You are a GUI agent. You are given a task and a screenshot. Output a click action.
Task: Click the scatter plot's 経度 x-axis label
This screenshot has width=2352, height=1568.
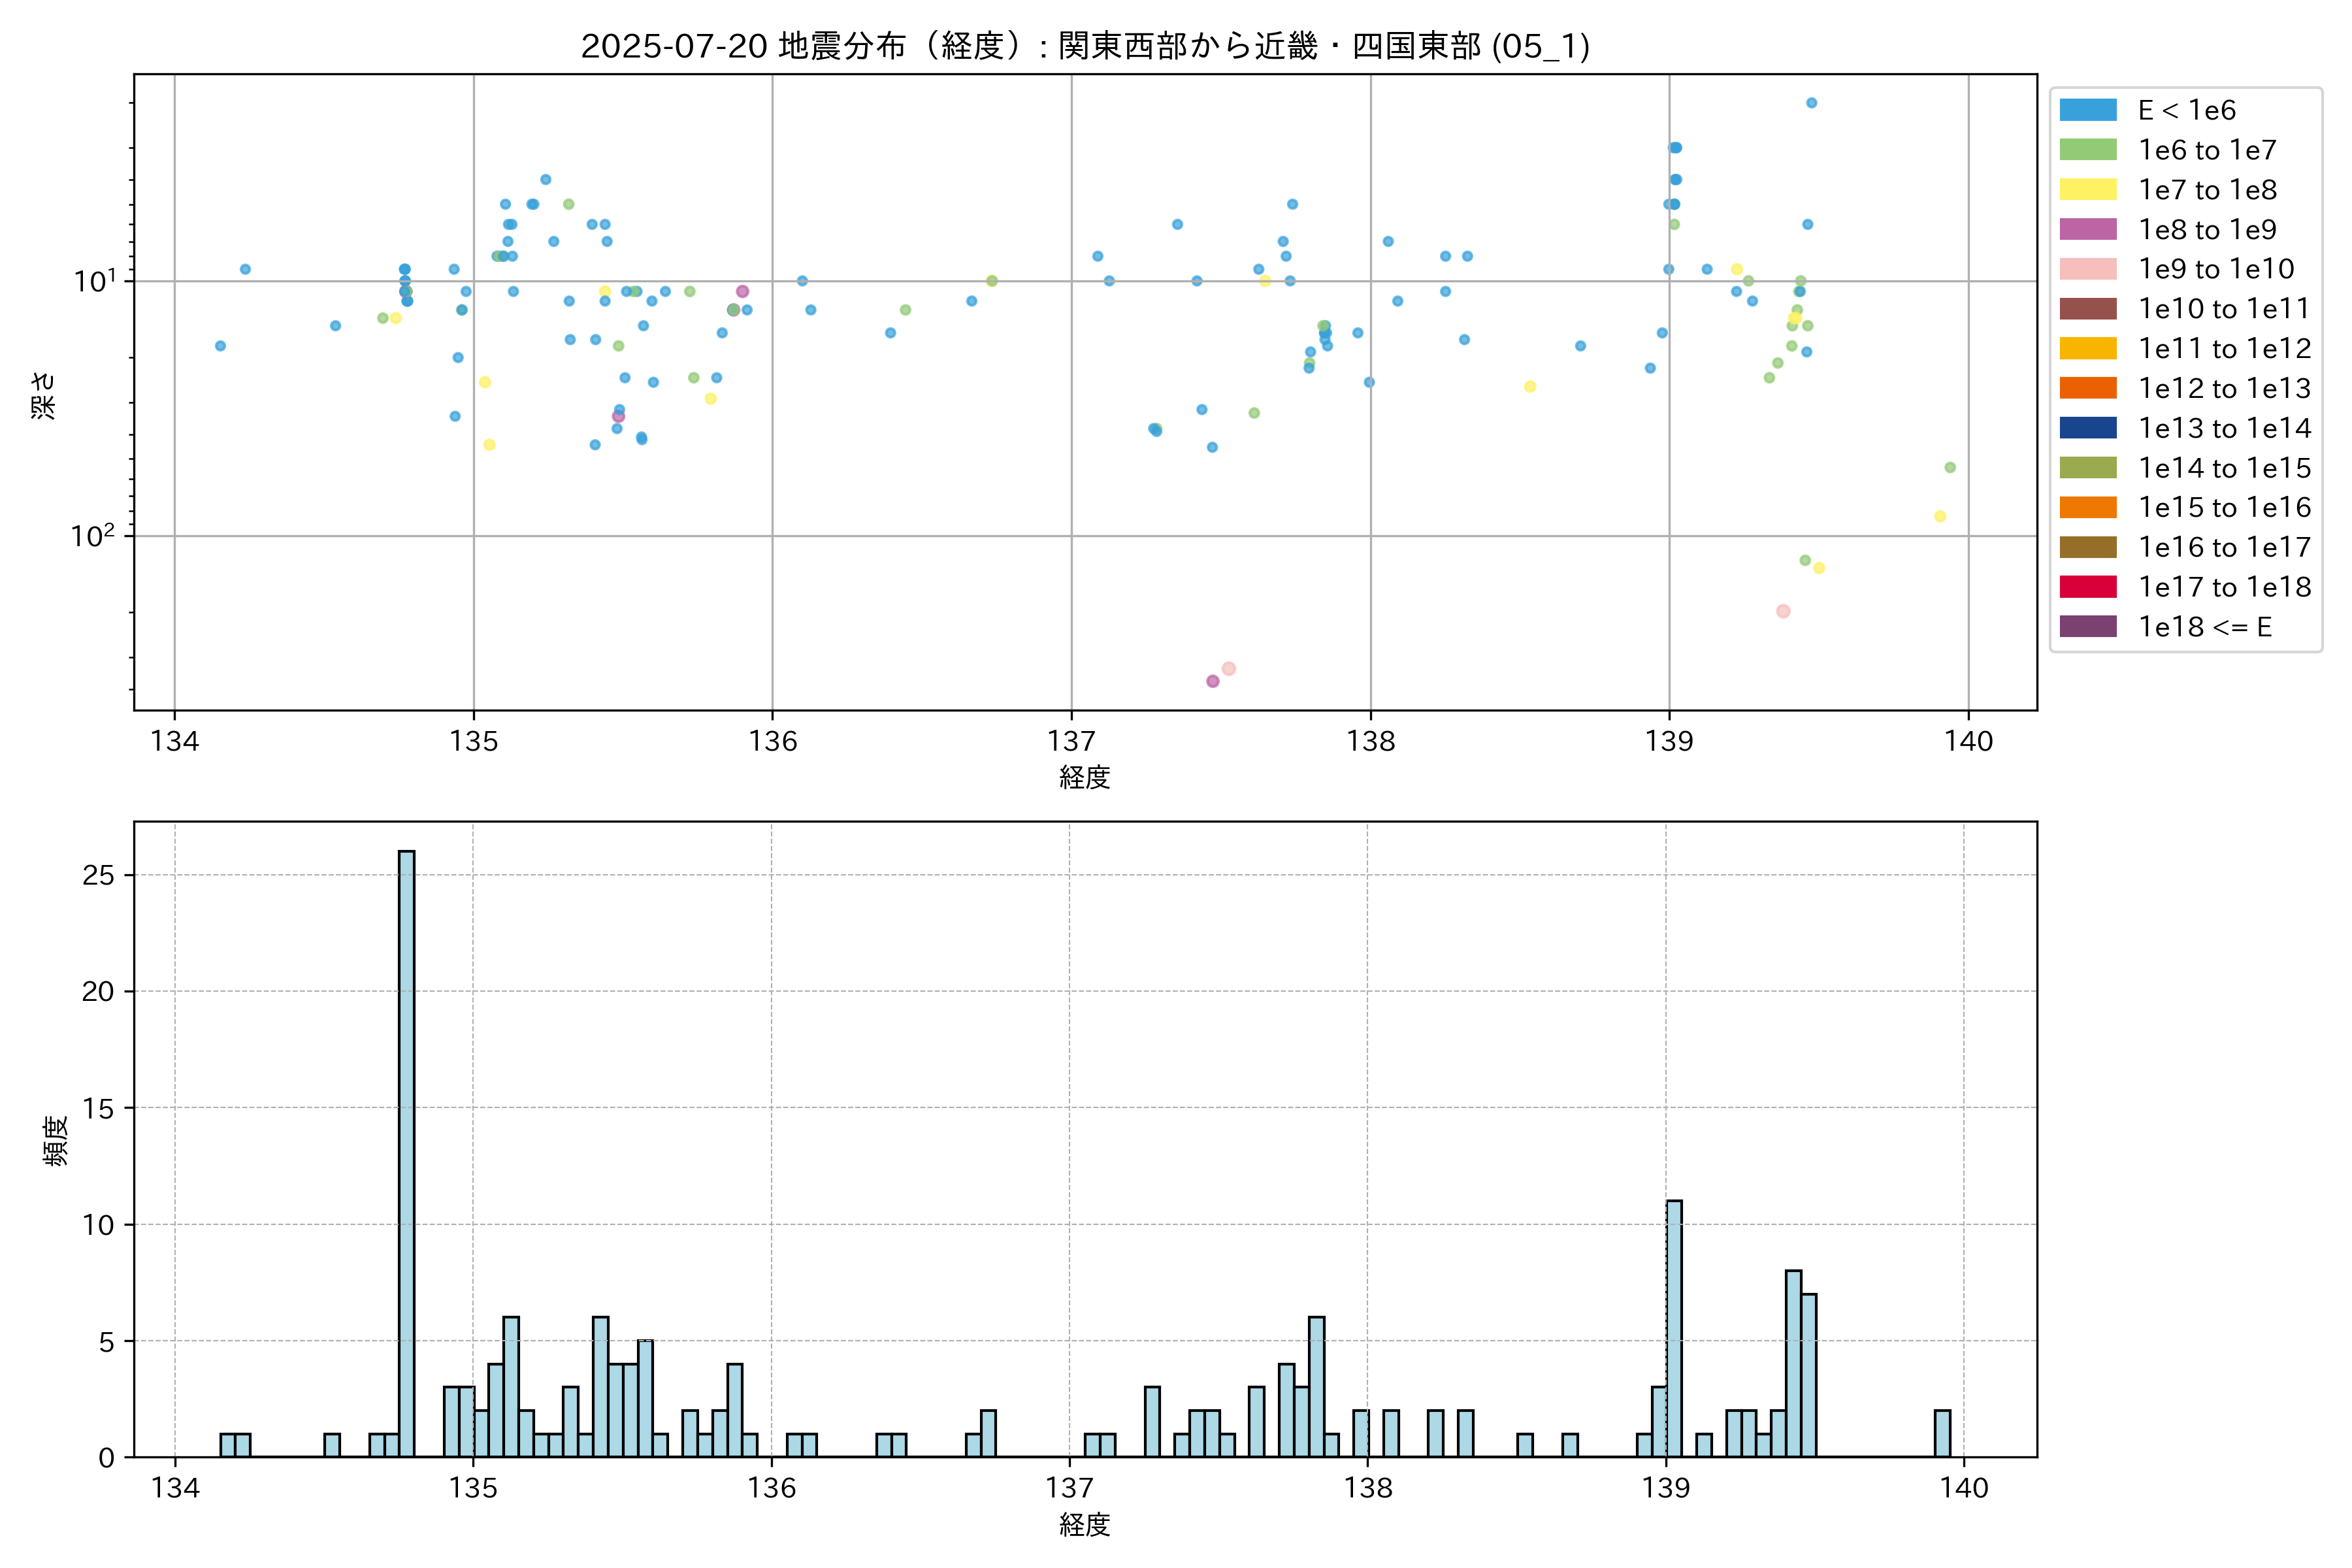click(1085, 777)
